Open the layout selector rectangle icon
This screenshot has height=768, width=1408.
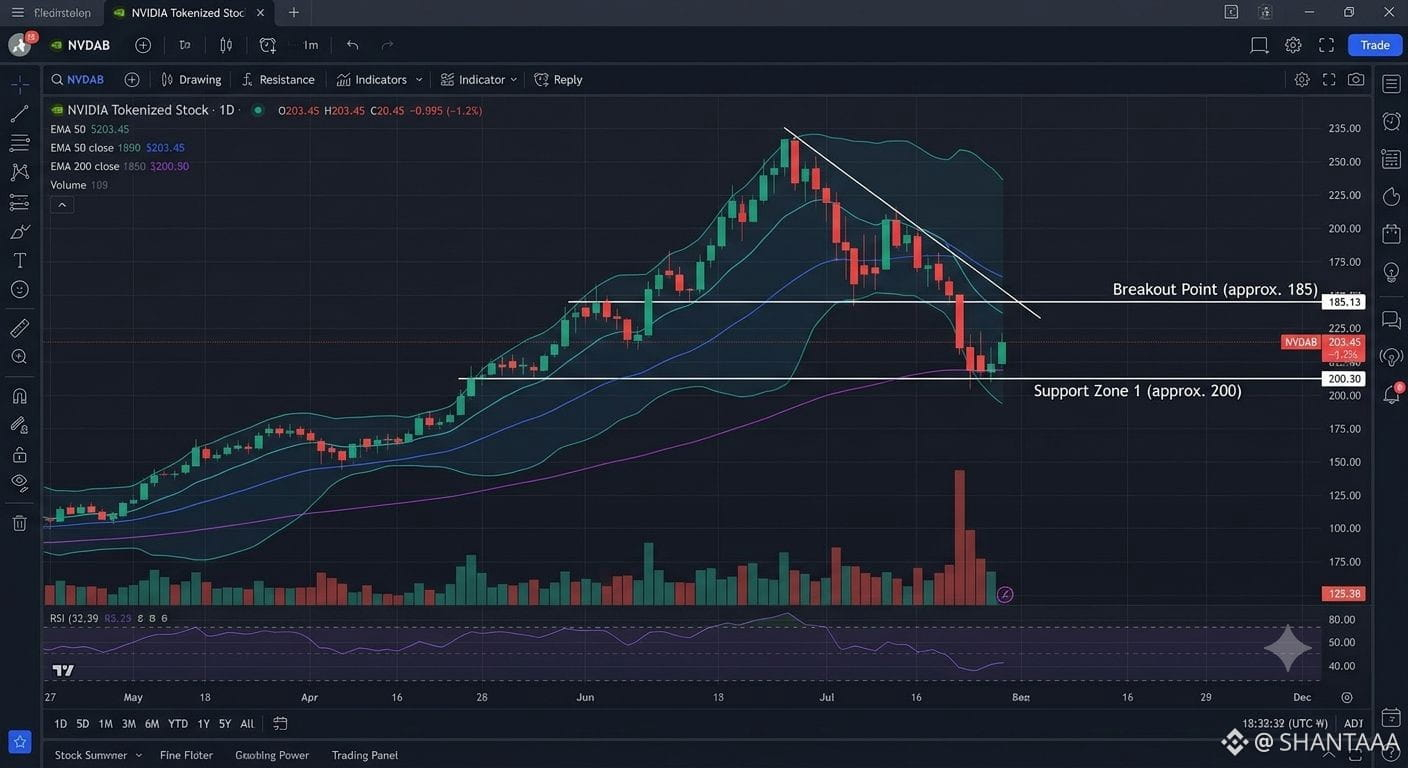[1259, 45]
